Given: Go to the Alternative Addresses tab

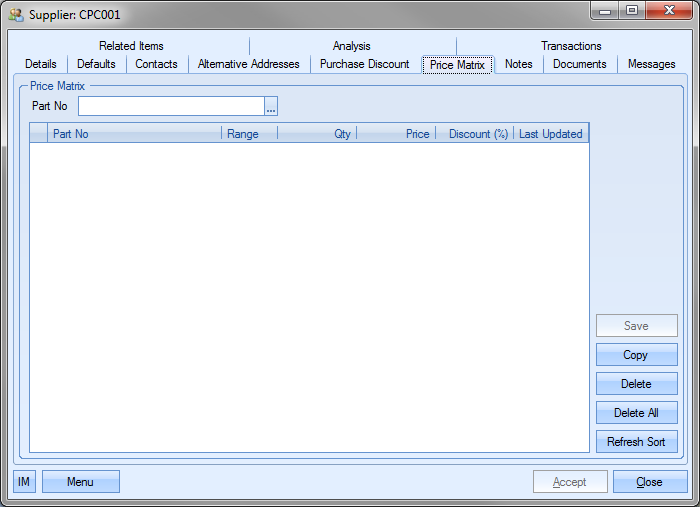Looking at the screenshot, I should 248,64.
